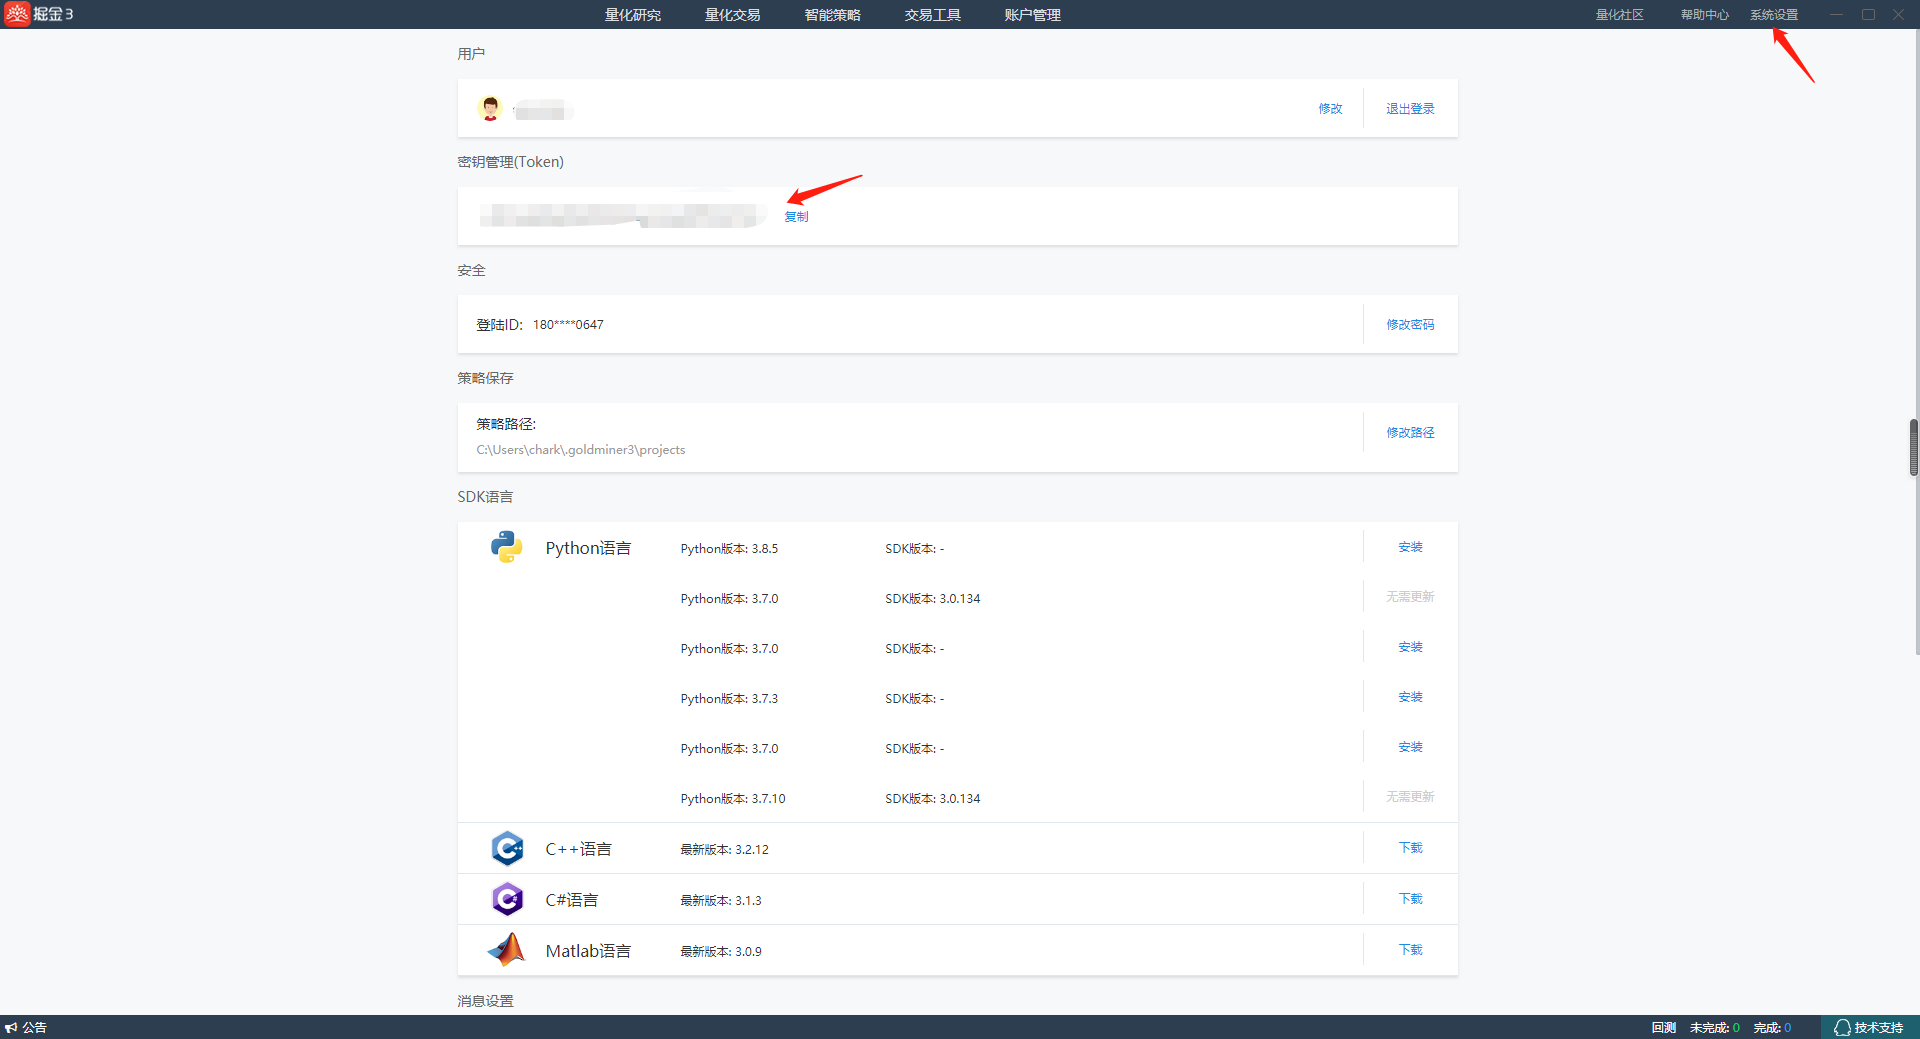Viewport: 1920px width, 1039px height.
Task: Click the 密钥管理(Token) section heading
Action: point(511,162)
